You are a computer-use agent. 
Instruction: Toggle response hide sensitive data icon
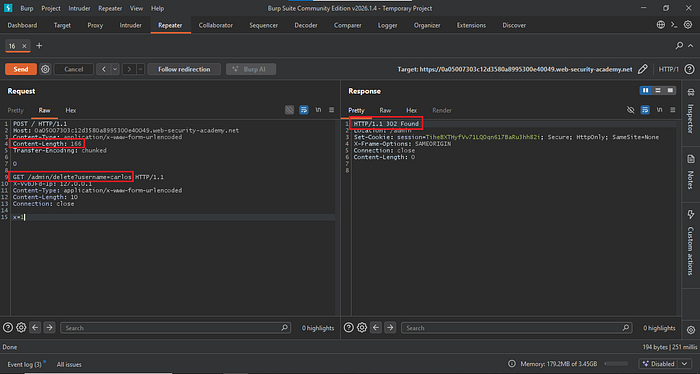(630, 110)
